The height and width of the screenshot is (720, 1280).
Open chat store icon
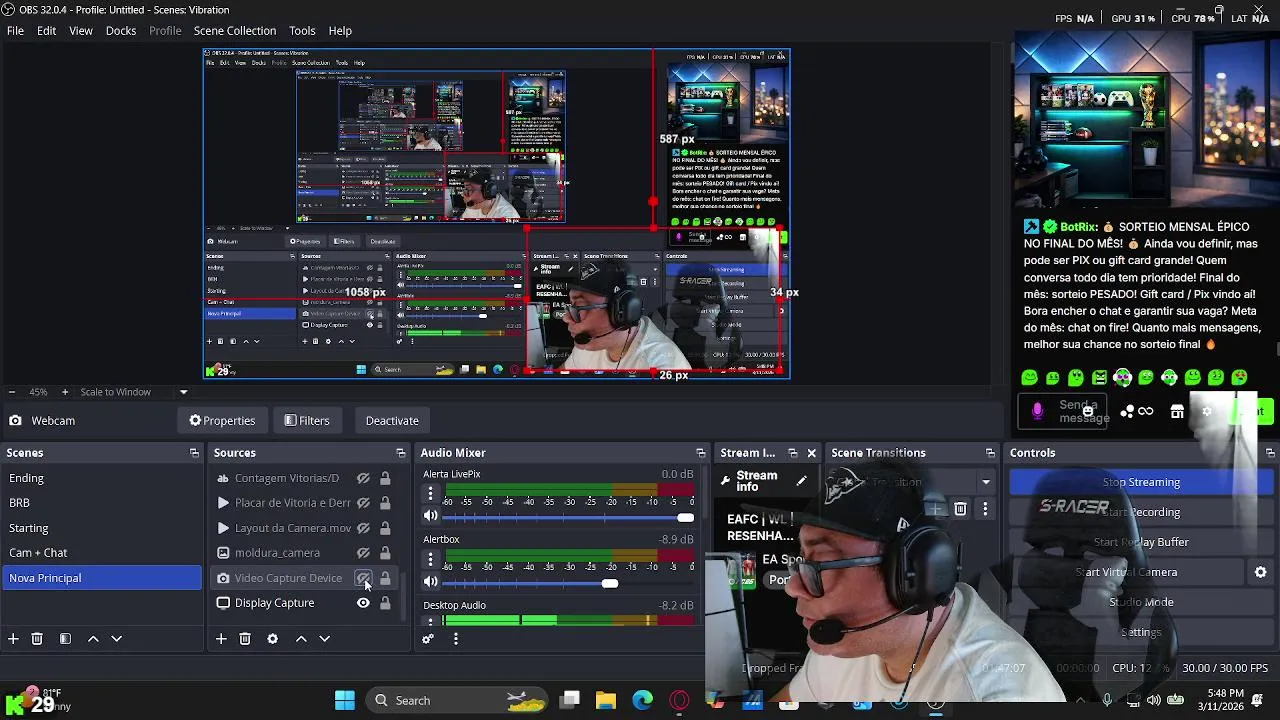pos(1177,411)
